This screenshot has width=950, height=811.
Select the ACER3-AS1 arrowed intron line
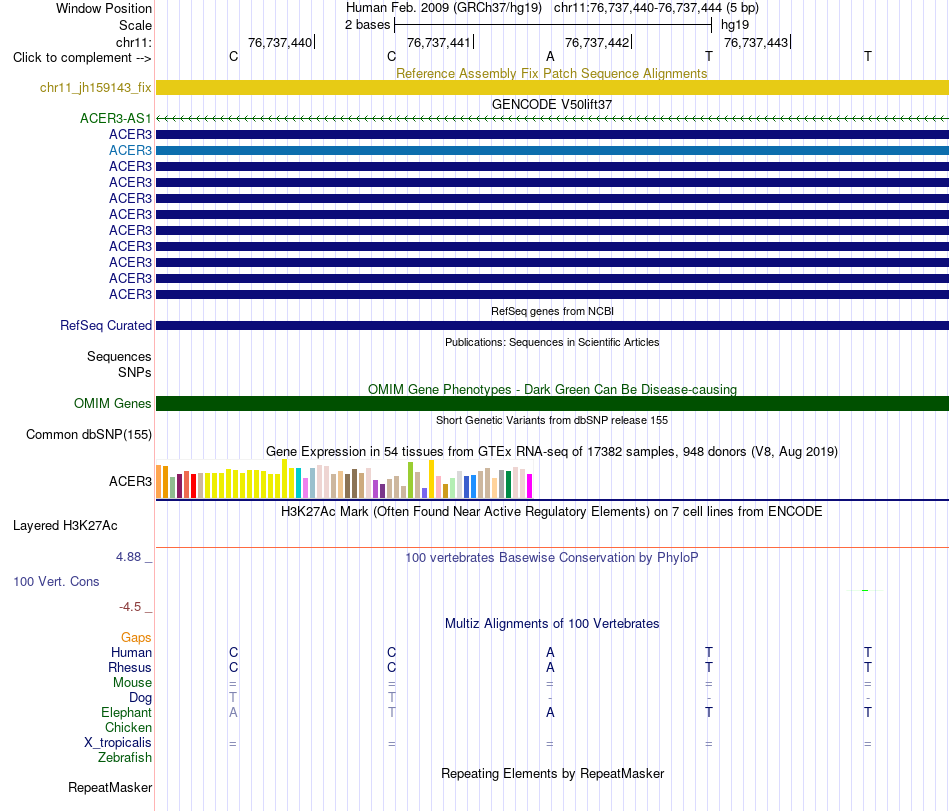tap(553, 119)
